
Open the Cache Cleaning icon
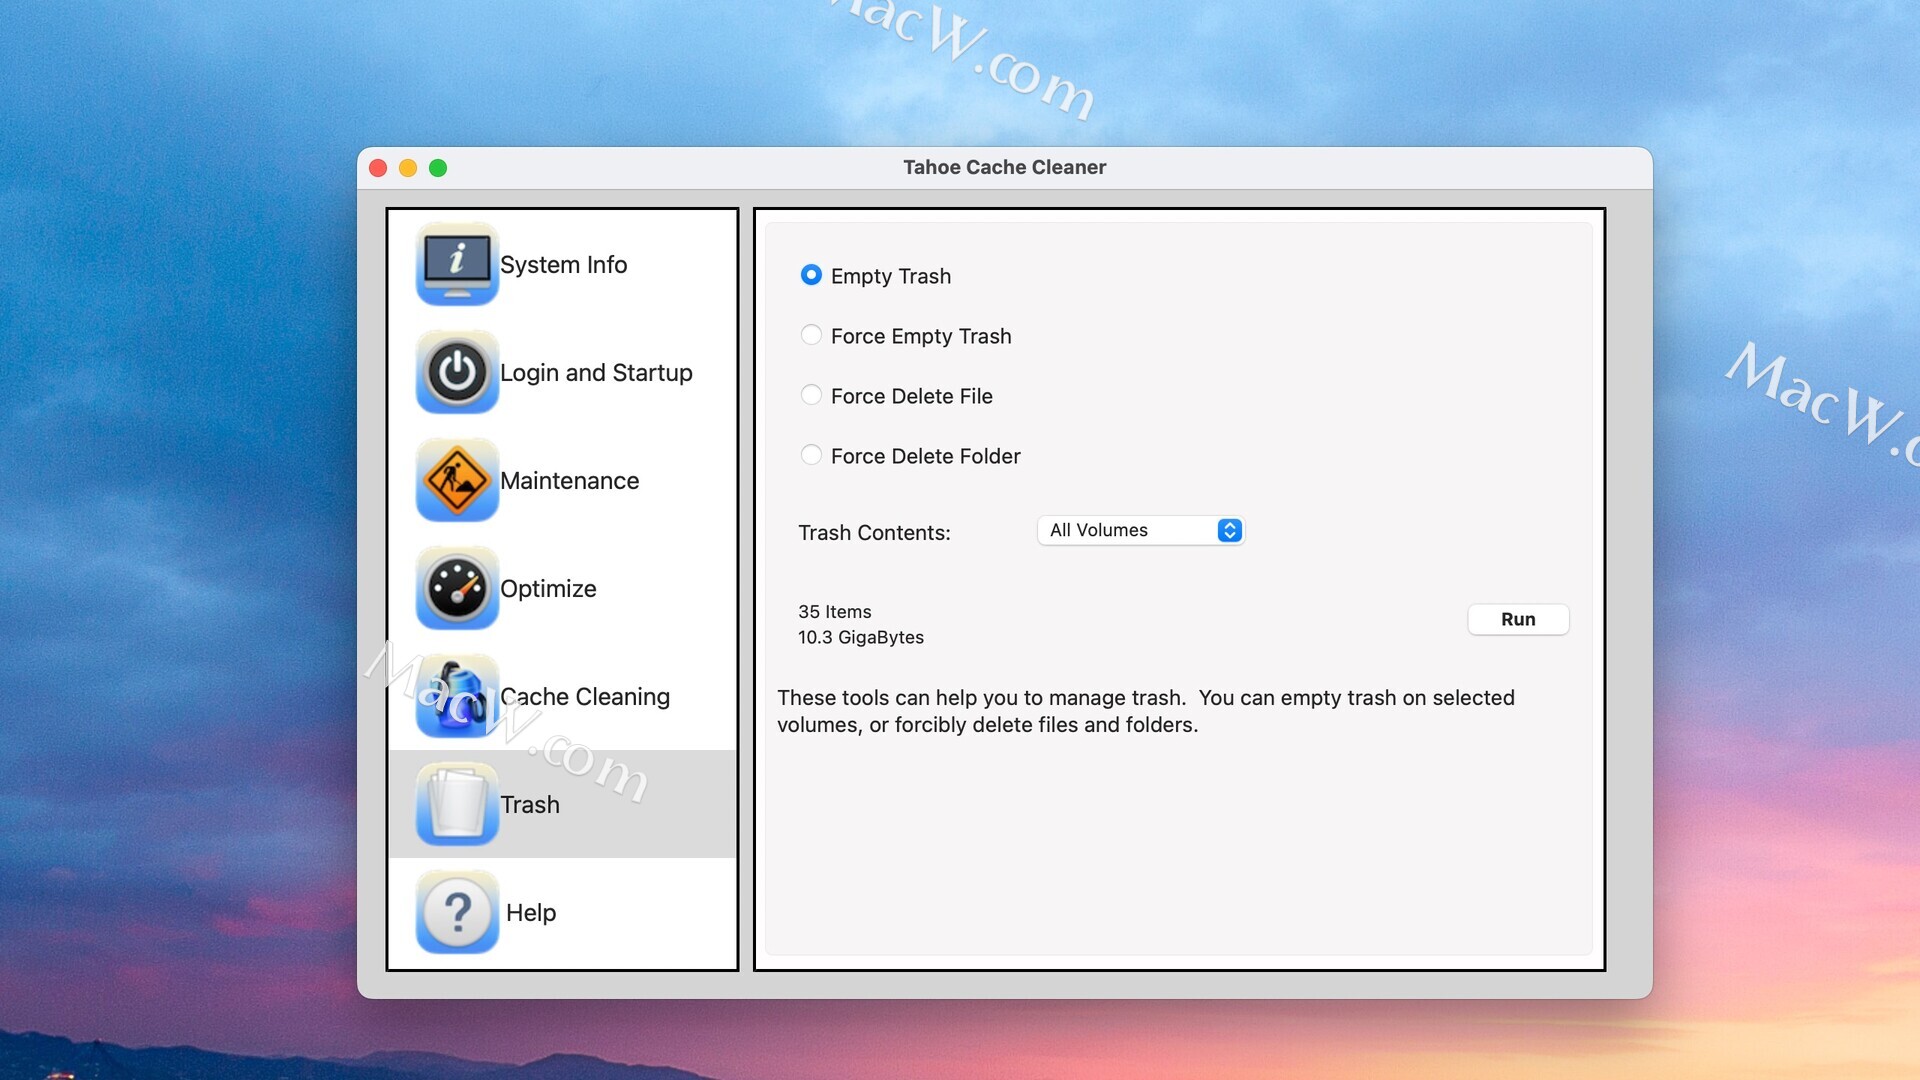click(x=457, y=696)
